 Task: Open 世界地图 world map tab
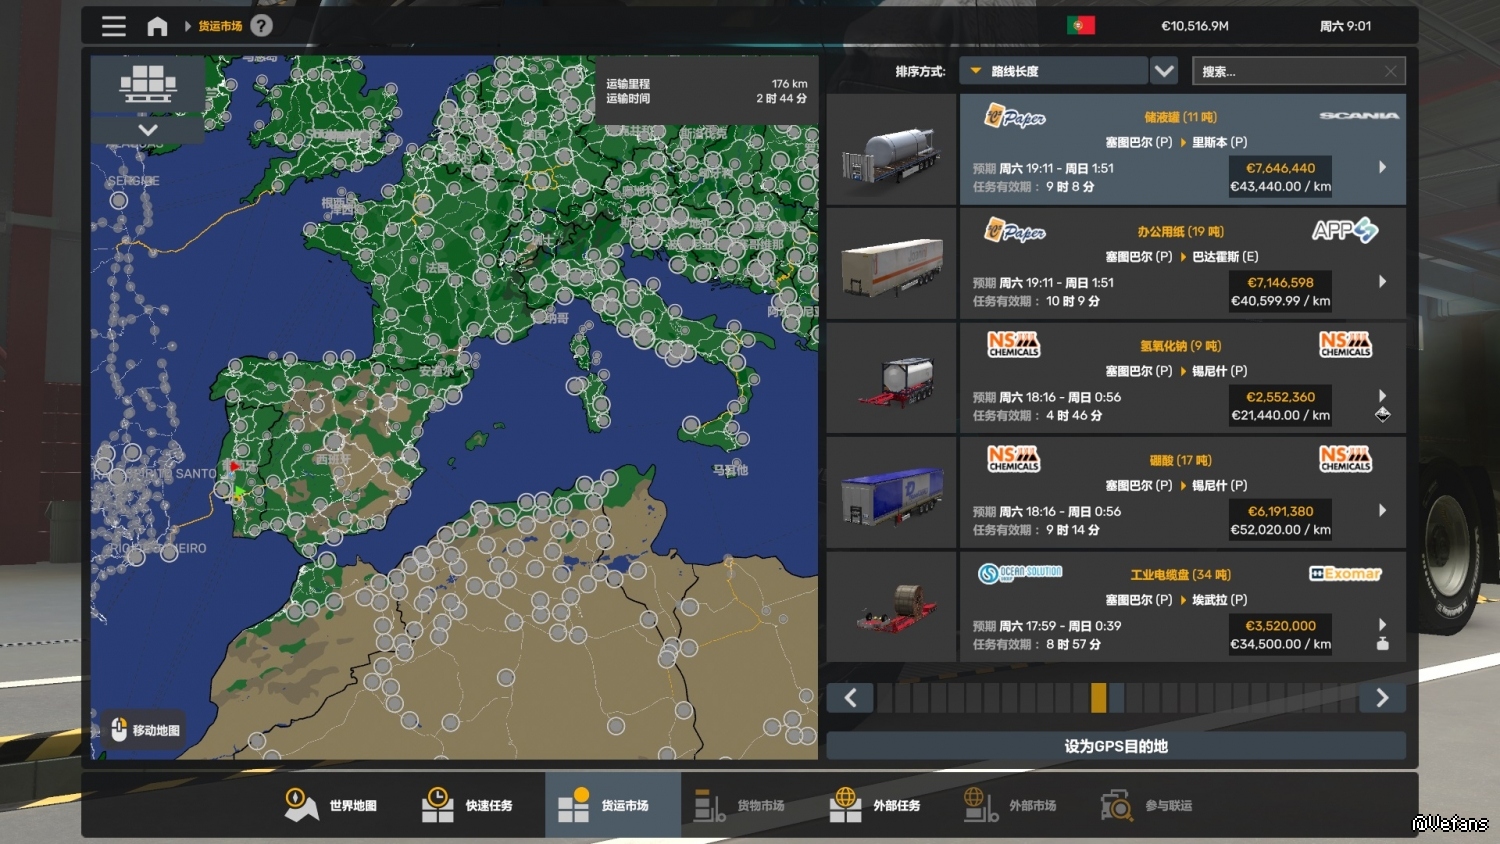(x=331, y=805)
